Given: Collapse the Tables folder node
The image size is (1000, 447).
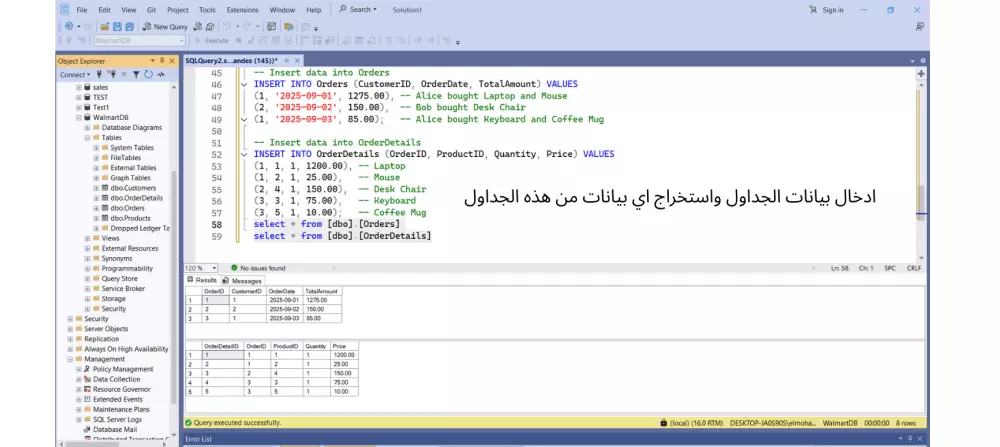Looking at the screenshot, I should [87, 138].
